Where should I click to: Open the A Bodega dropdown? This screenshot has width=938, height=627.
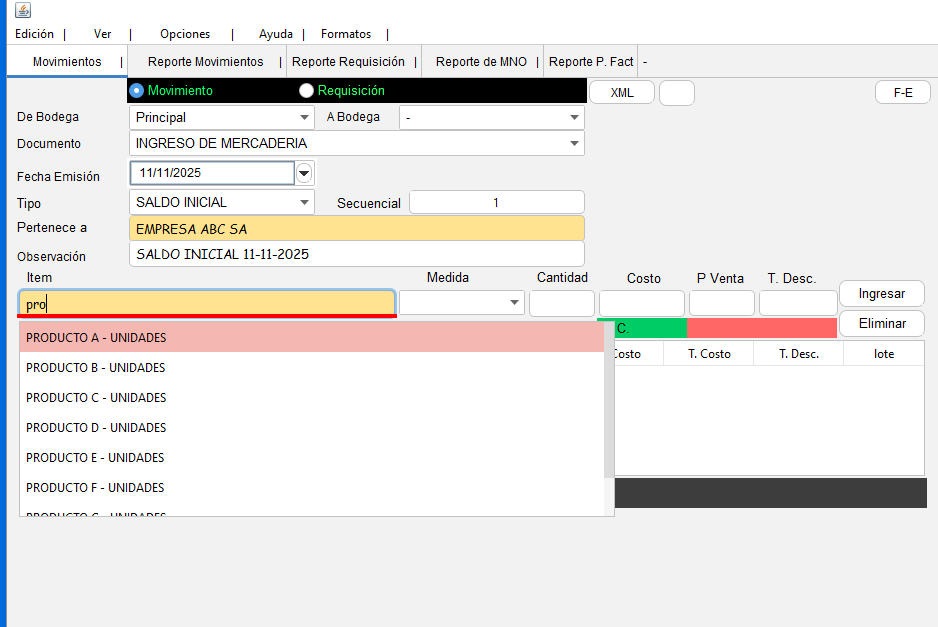tap(491, 118)
